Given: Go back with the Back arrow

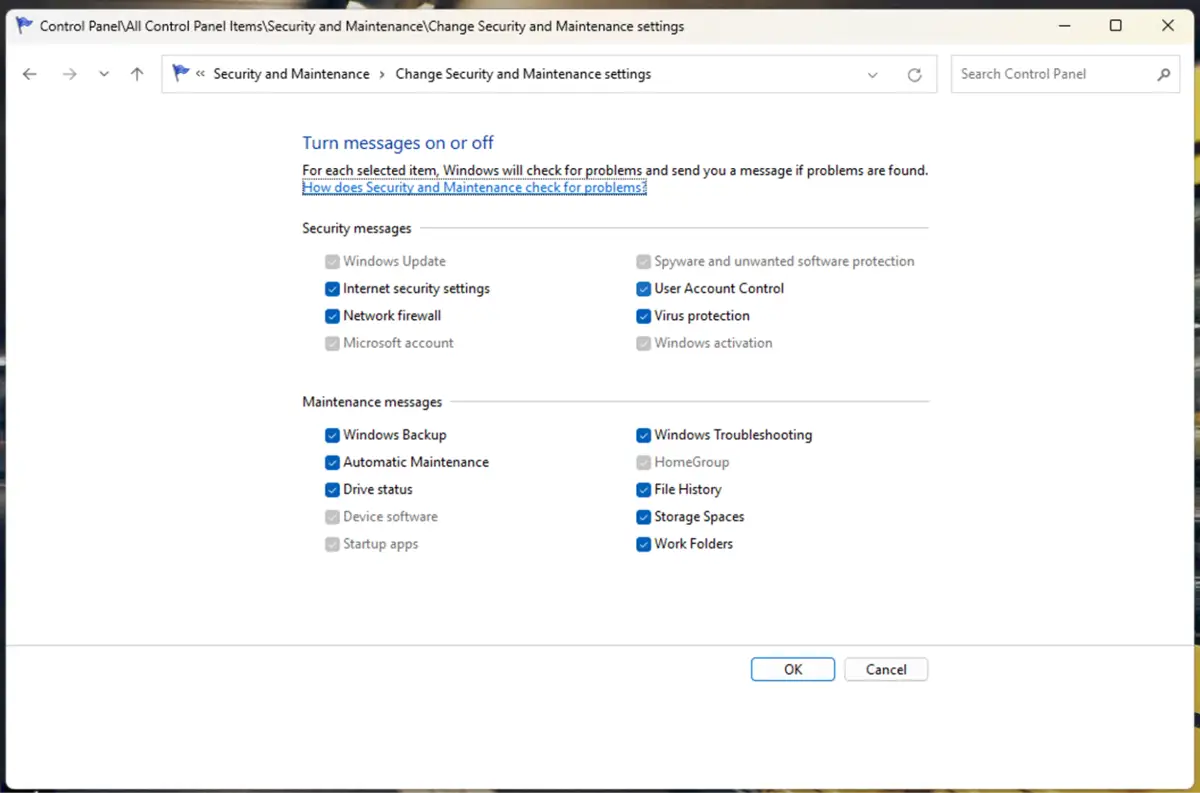Looking at the screenshot, I should [30, 74].
